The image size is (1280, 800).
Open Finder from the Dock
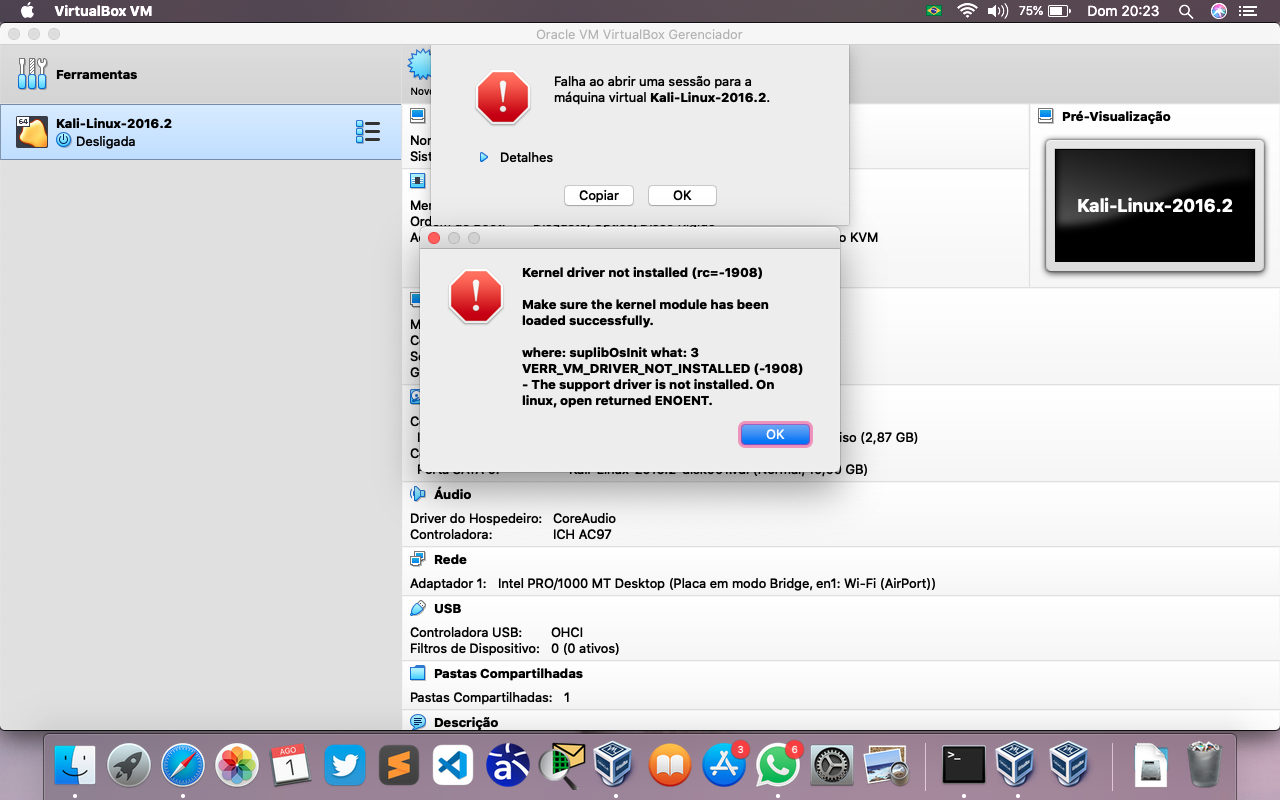75,766
